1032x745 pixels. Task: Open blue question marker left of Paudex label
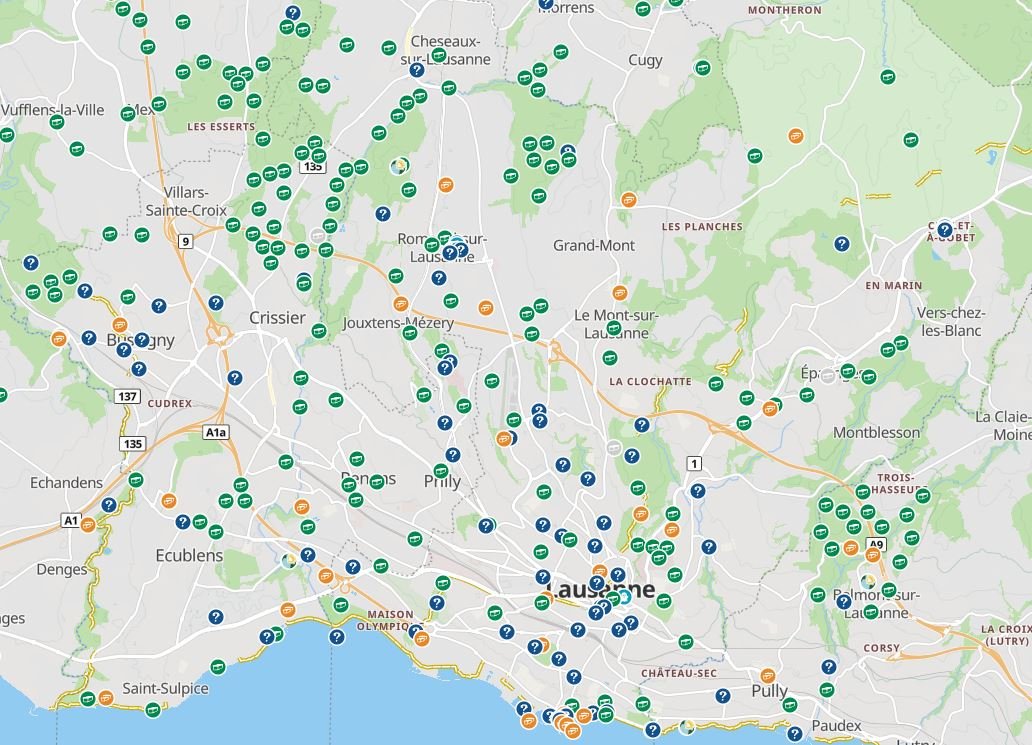click(x=794, y=733)
